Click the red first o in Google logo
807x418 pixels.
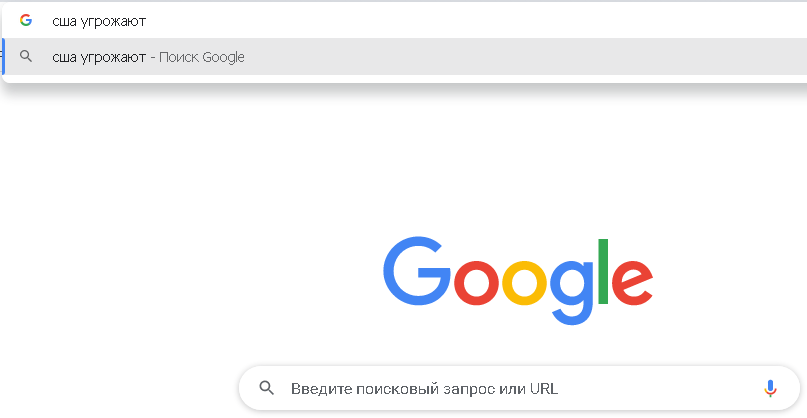tap(477, 283)
